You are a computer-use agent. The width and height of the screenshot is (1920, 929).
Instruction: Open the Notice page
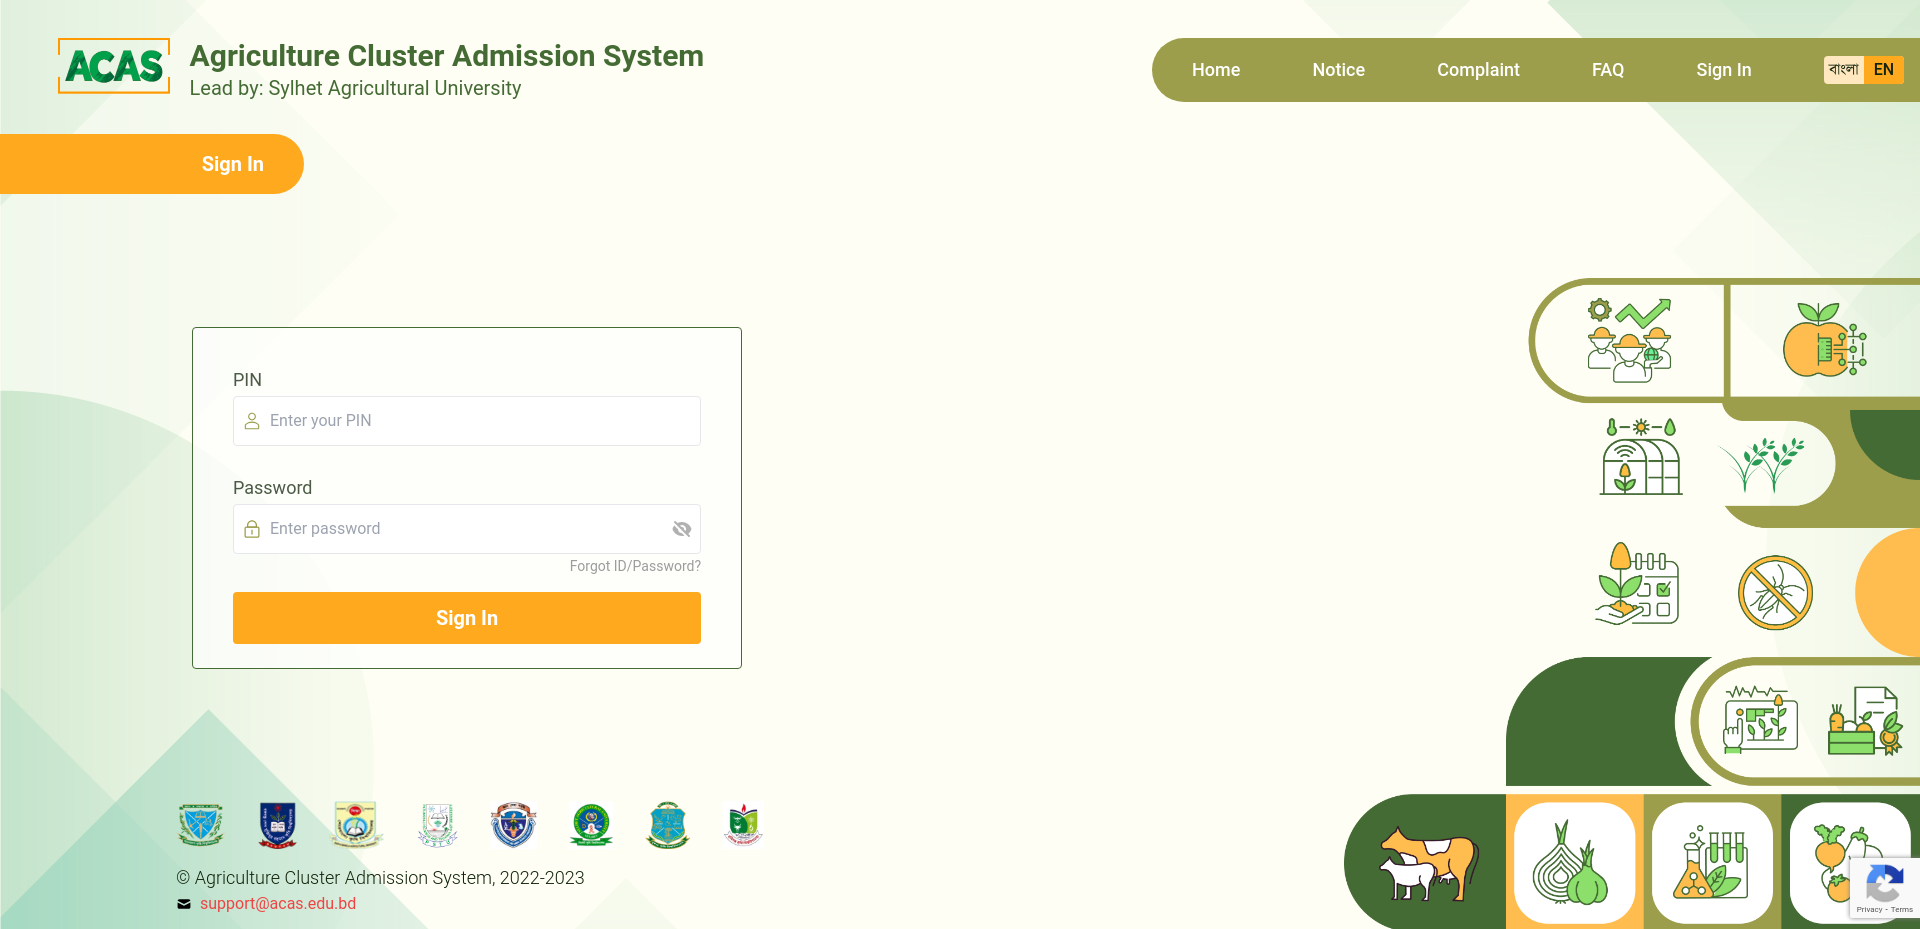pyautogui.click(x=1338, y=70)
